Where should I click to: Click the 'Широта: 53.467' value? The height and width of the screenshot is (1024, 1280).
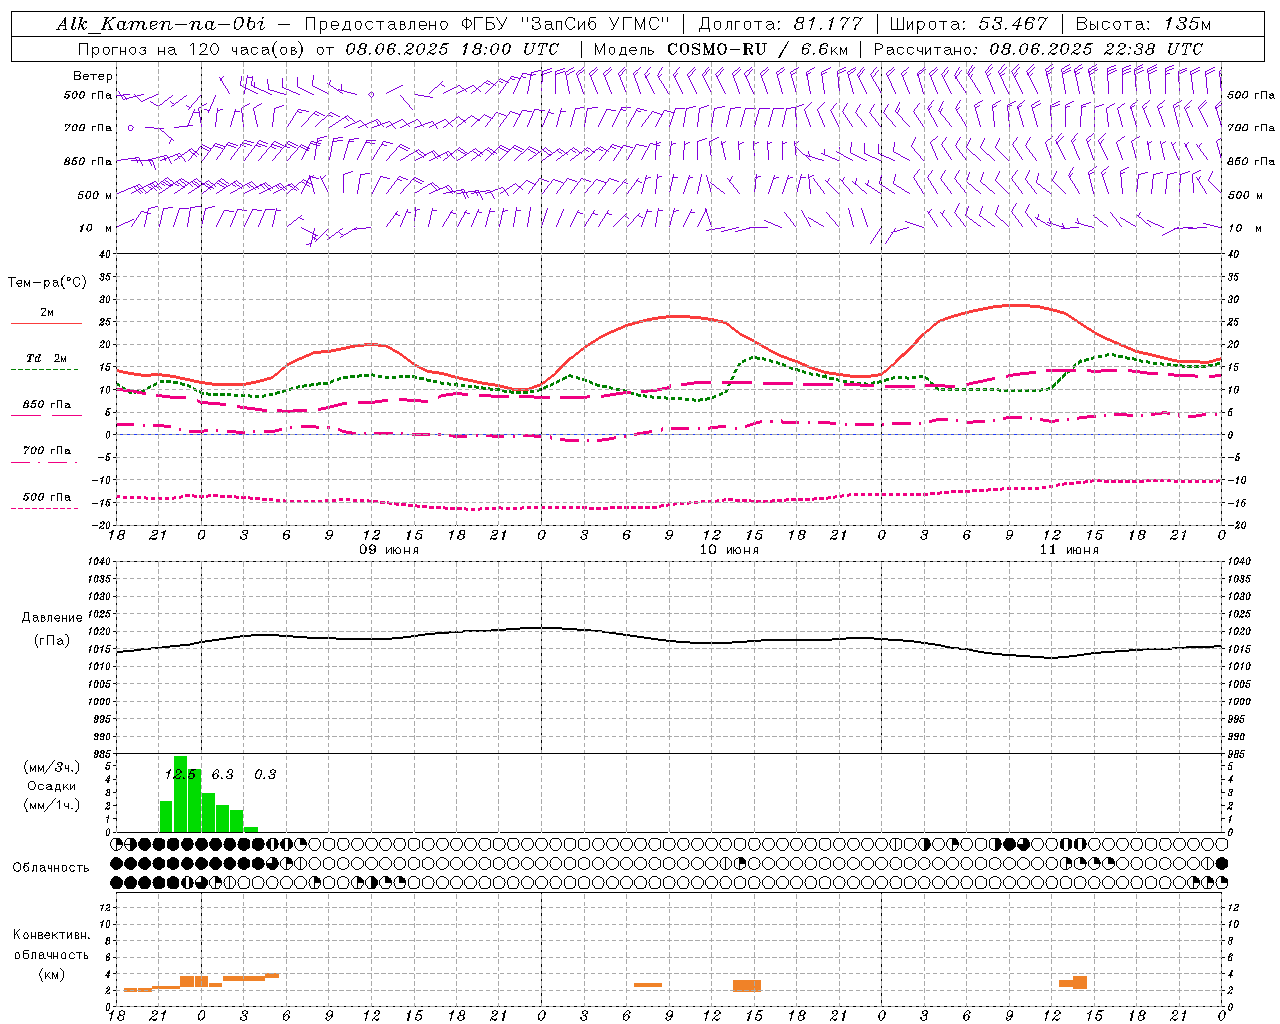(x=968, y=24)
